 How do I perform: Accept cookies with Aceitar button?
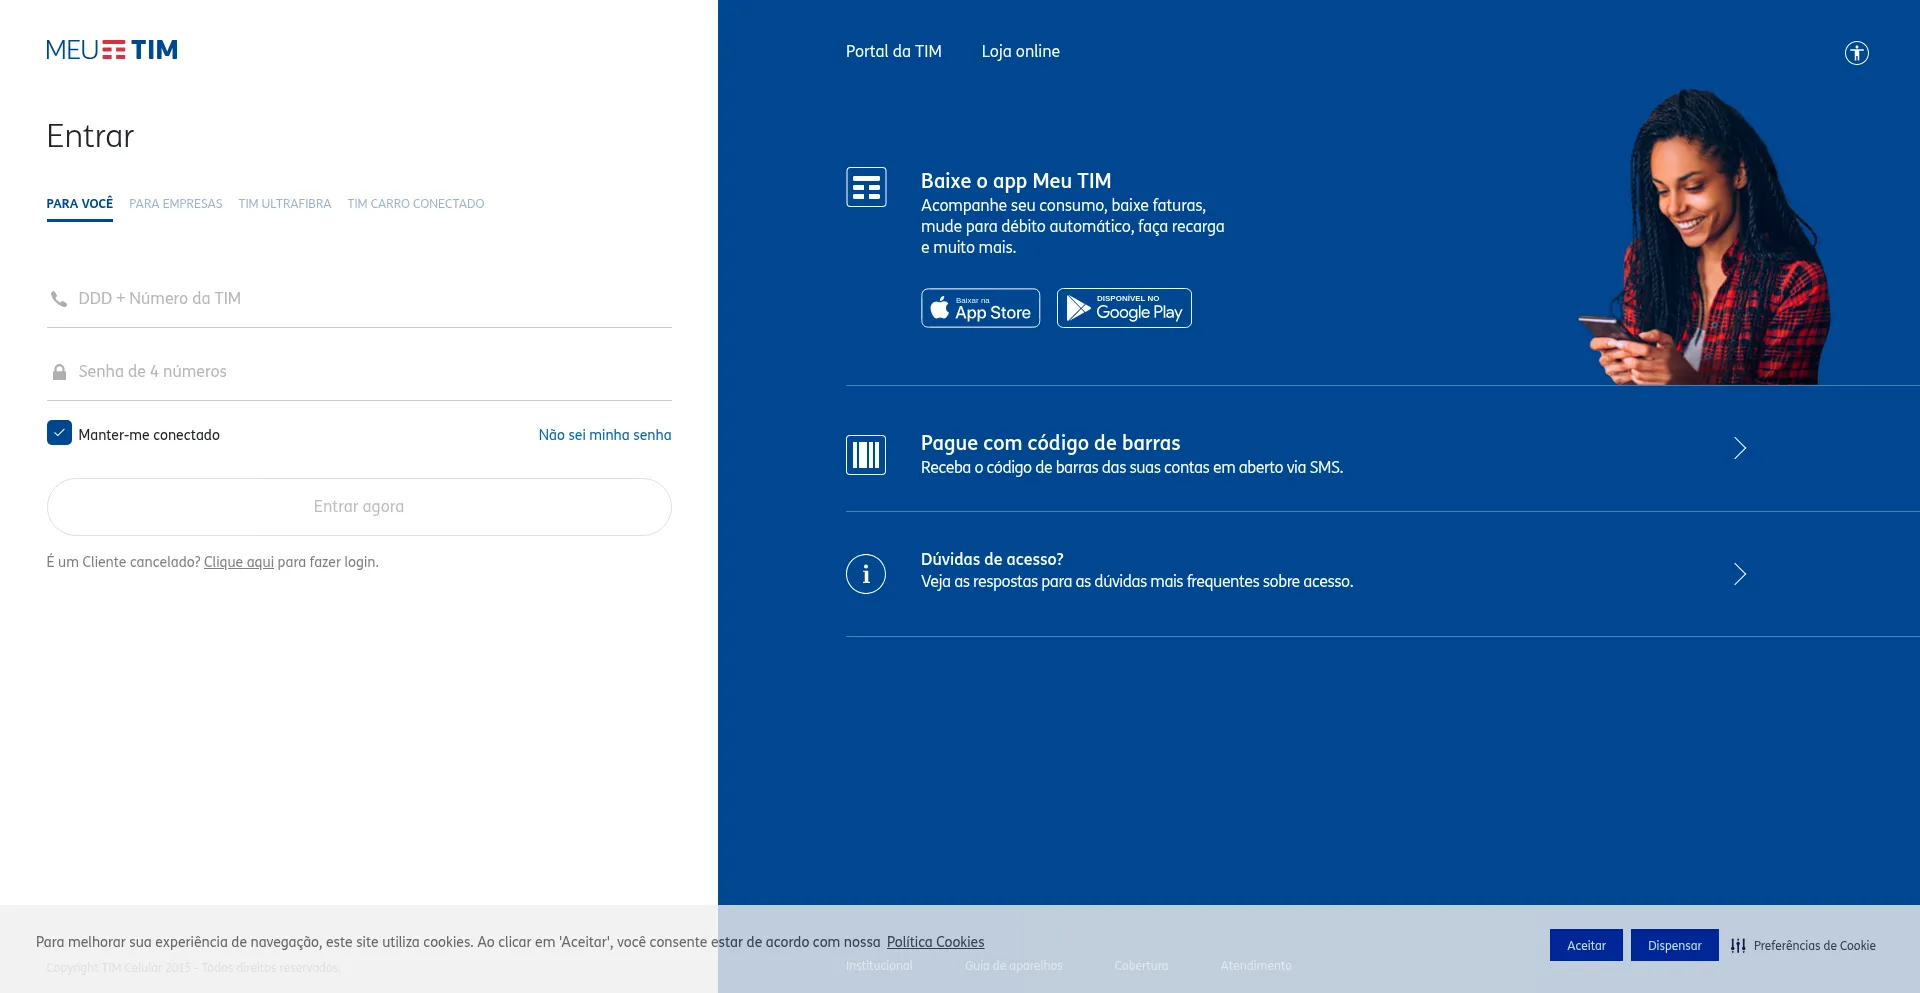pos(1586,945)
